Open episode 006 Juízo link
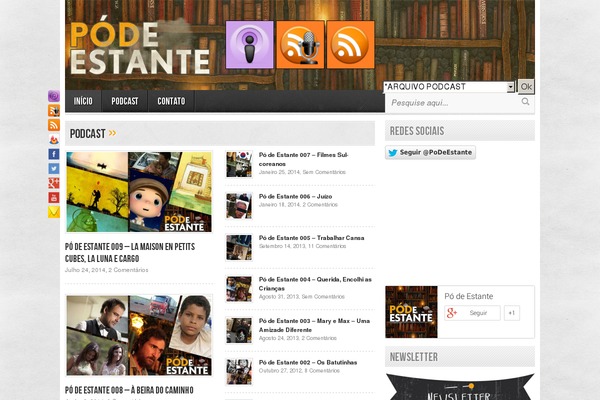This screenshot has height=400, width=600. pos(295,196)
